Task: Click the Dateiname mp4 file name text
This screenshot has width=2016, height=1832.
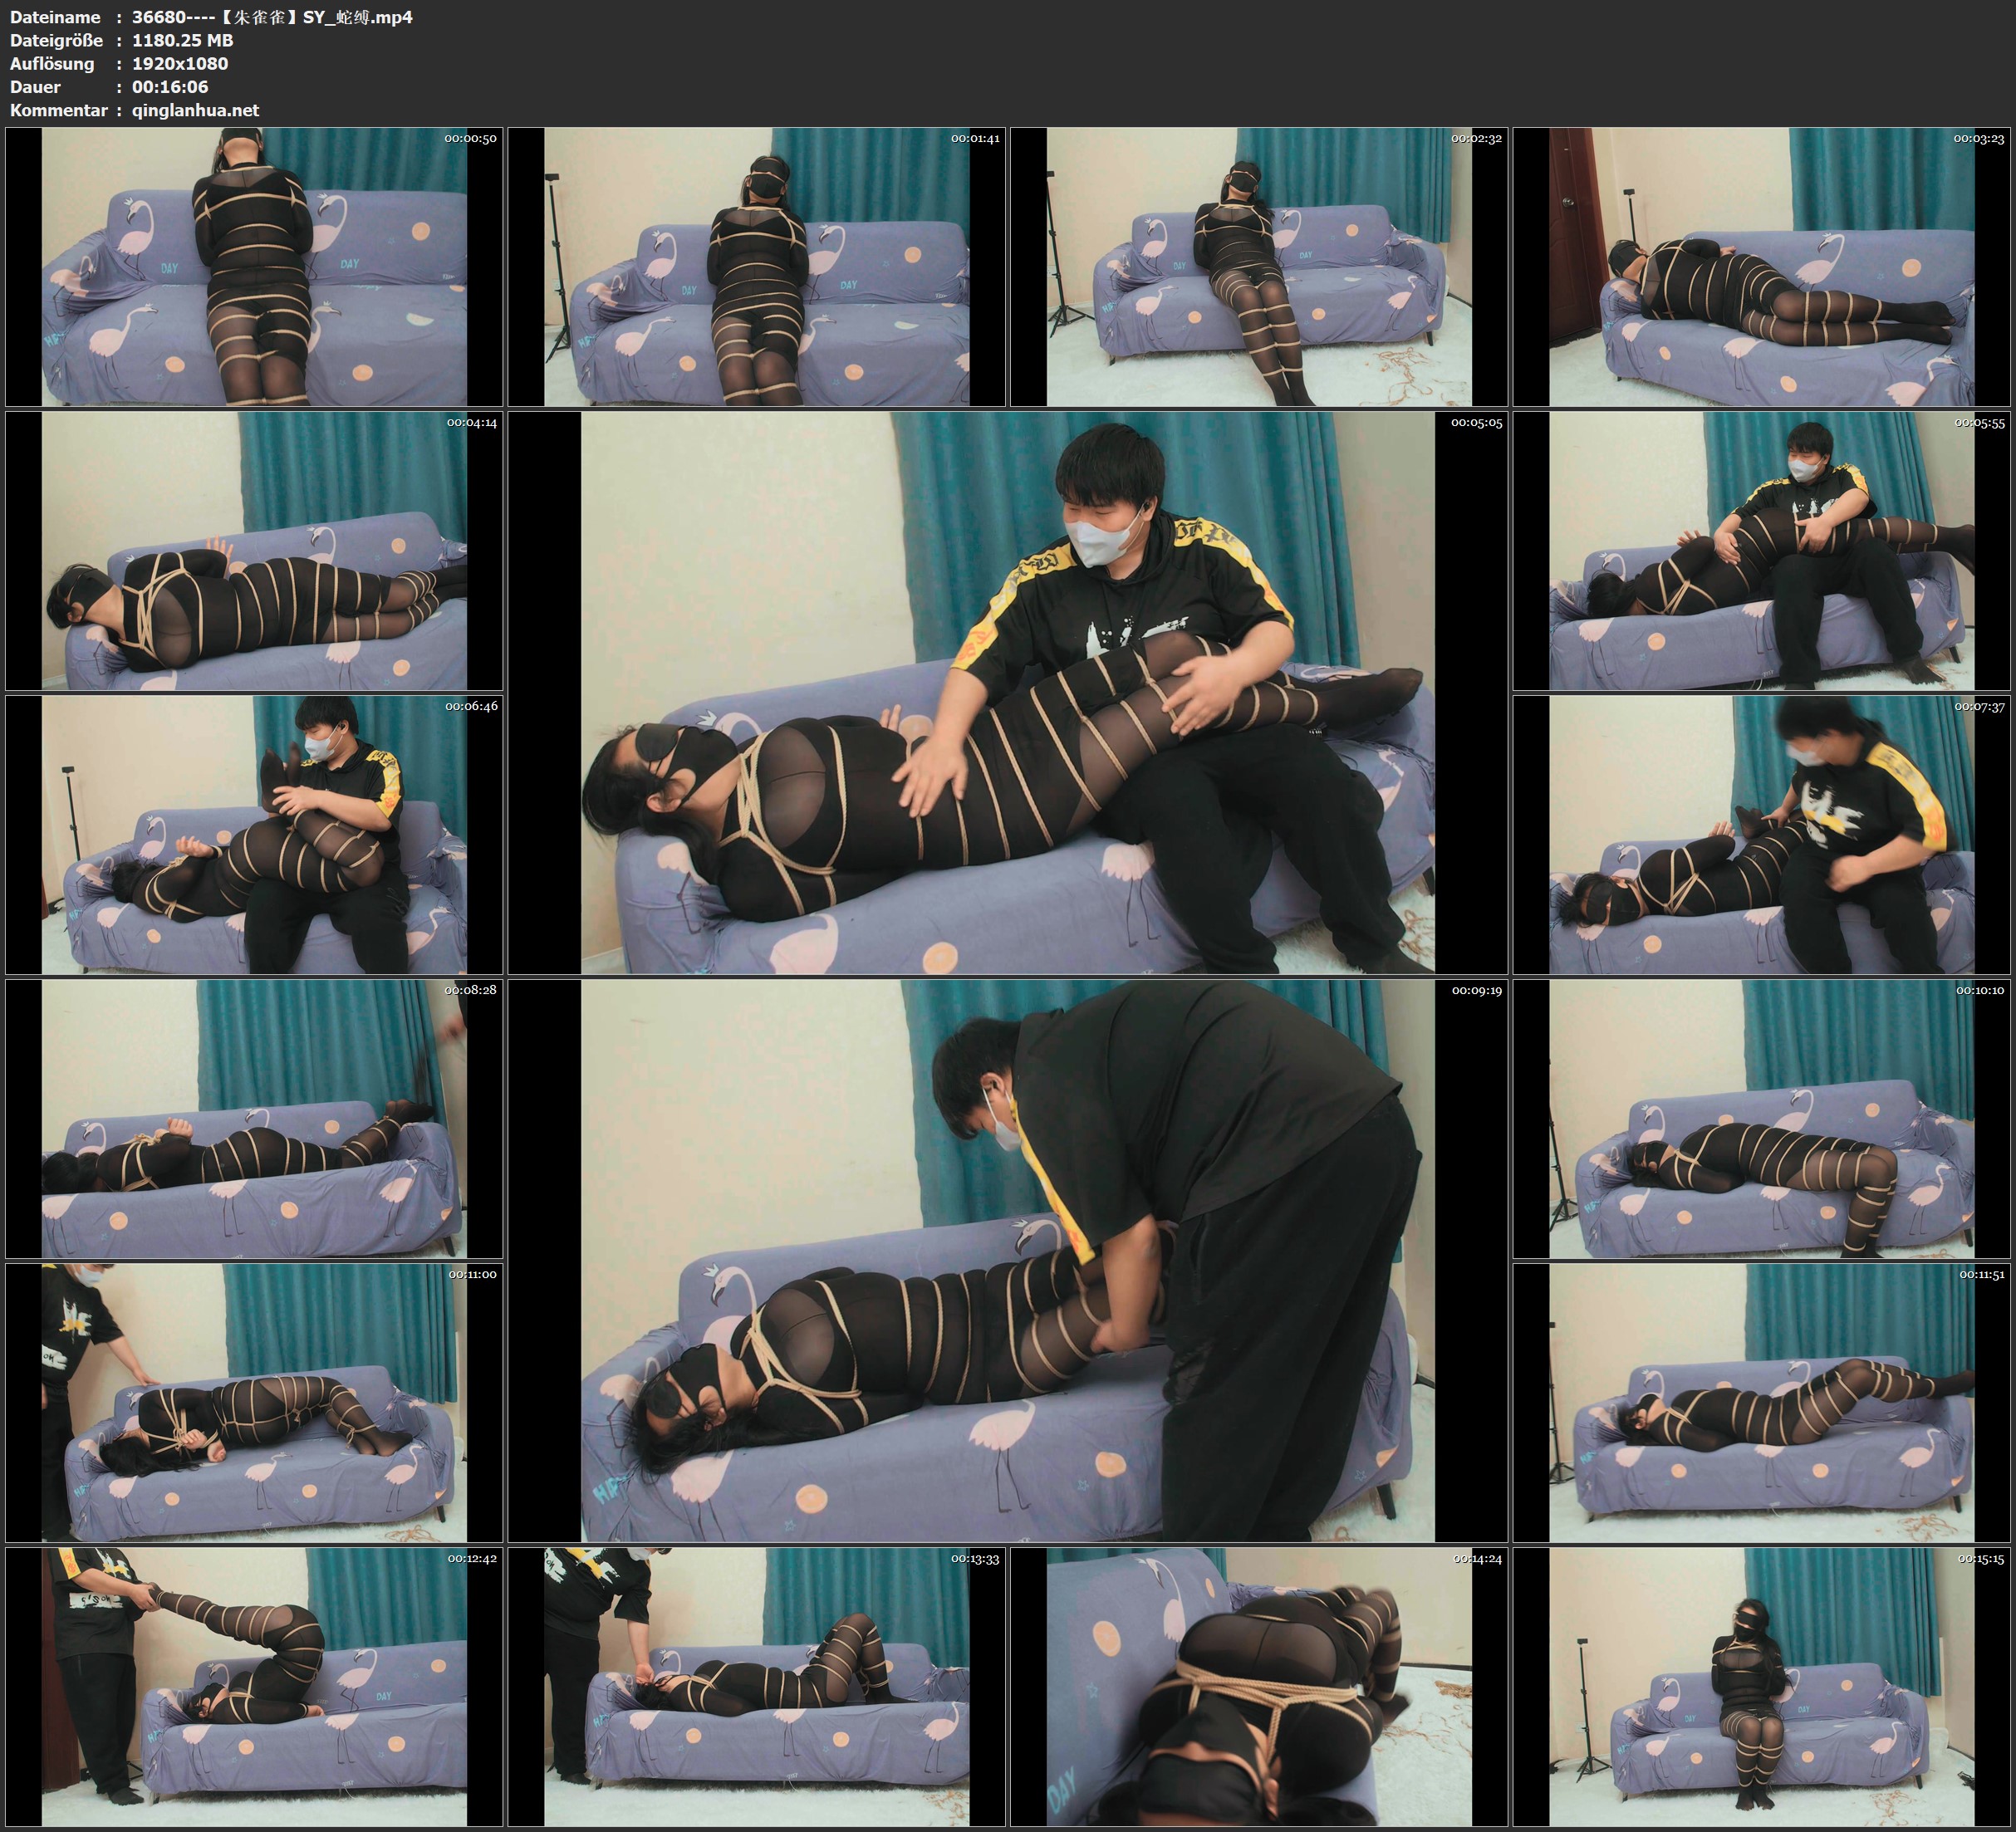Action: click(272, 17)
